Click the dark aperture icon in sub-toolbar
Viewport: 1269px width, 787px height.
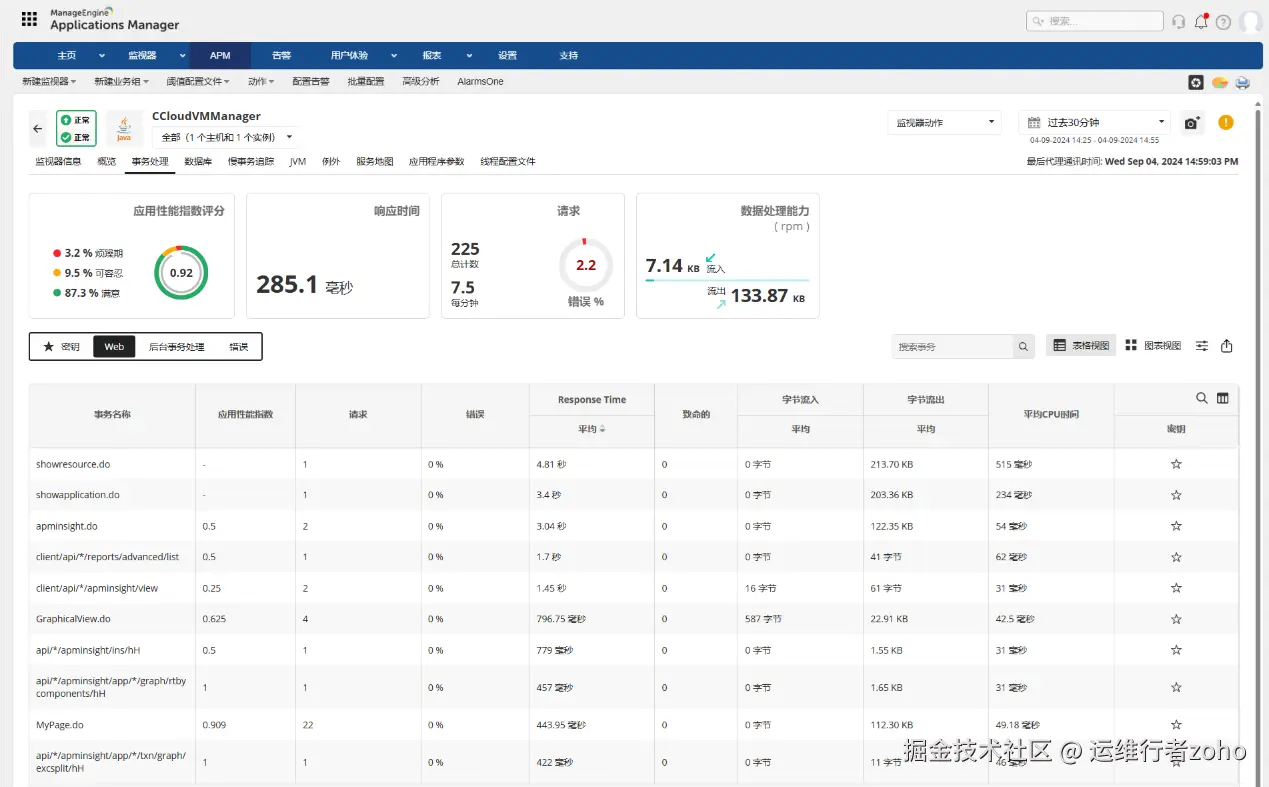point(1195,82)
